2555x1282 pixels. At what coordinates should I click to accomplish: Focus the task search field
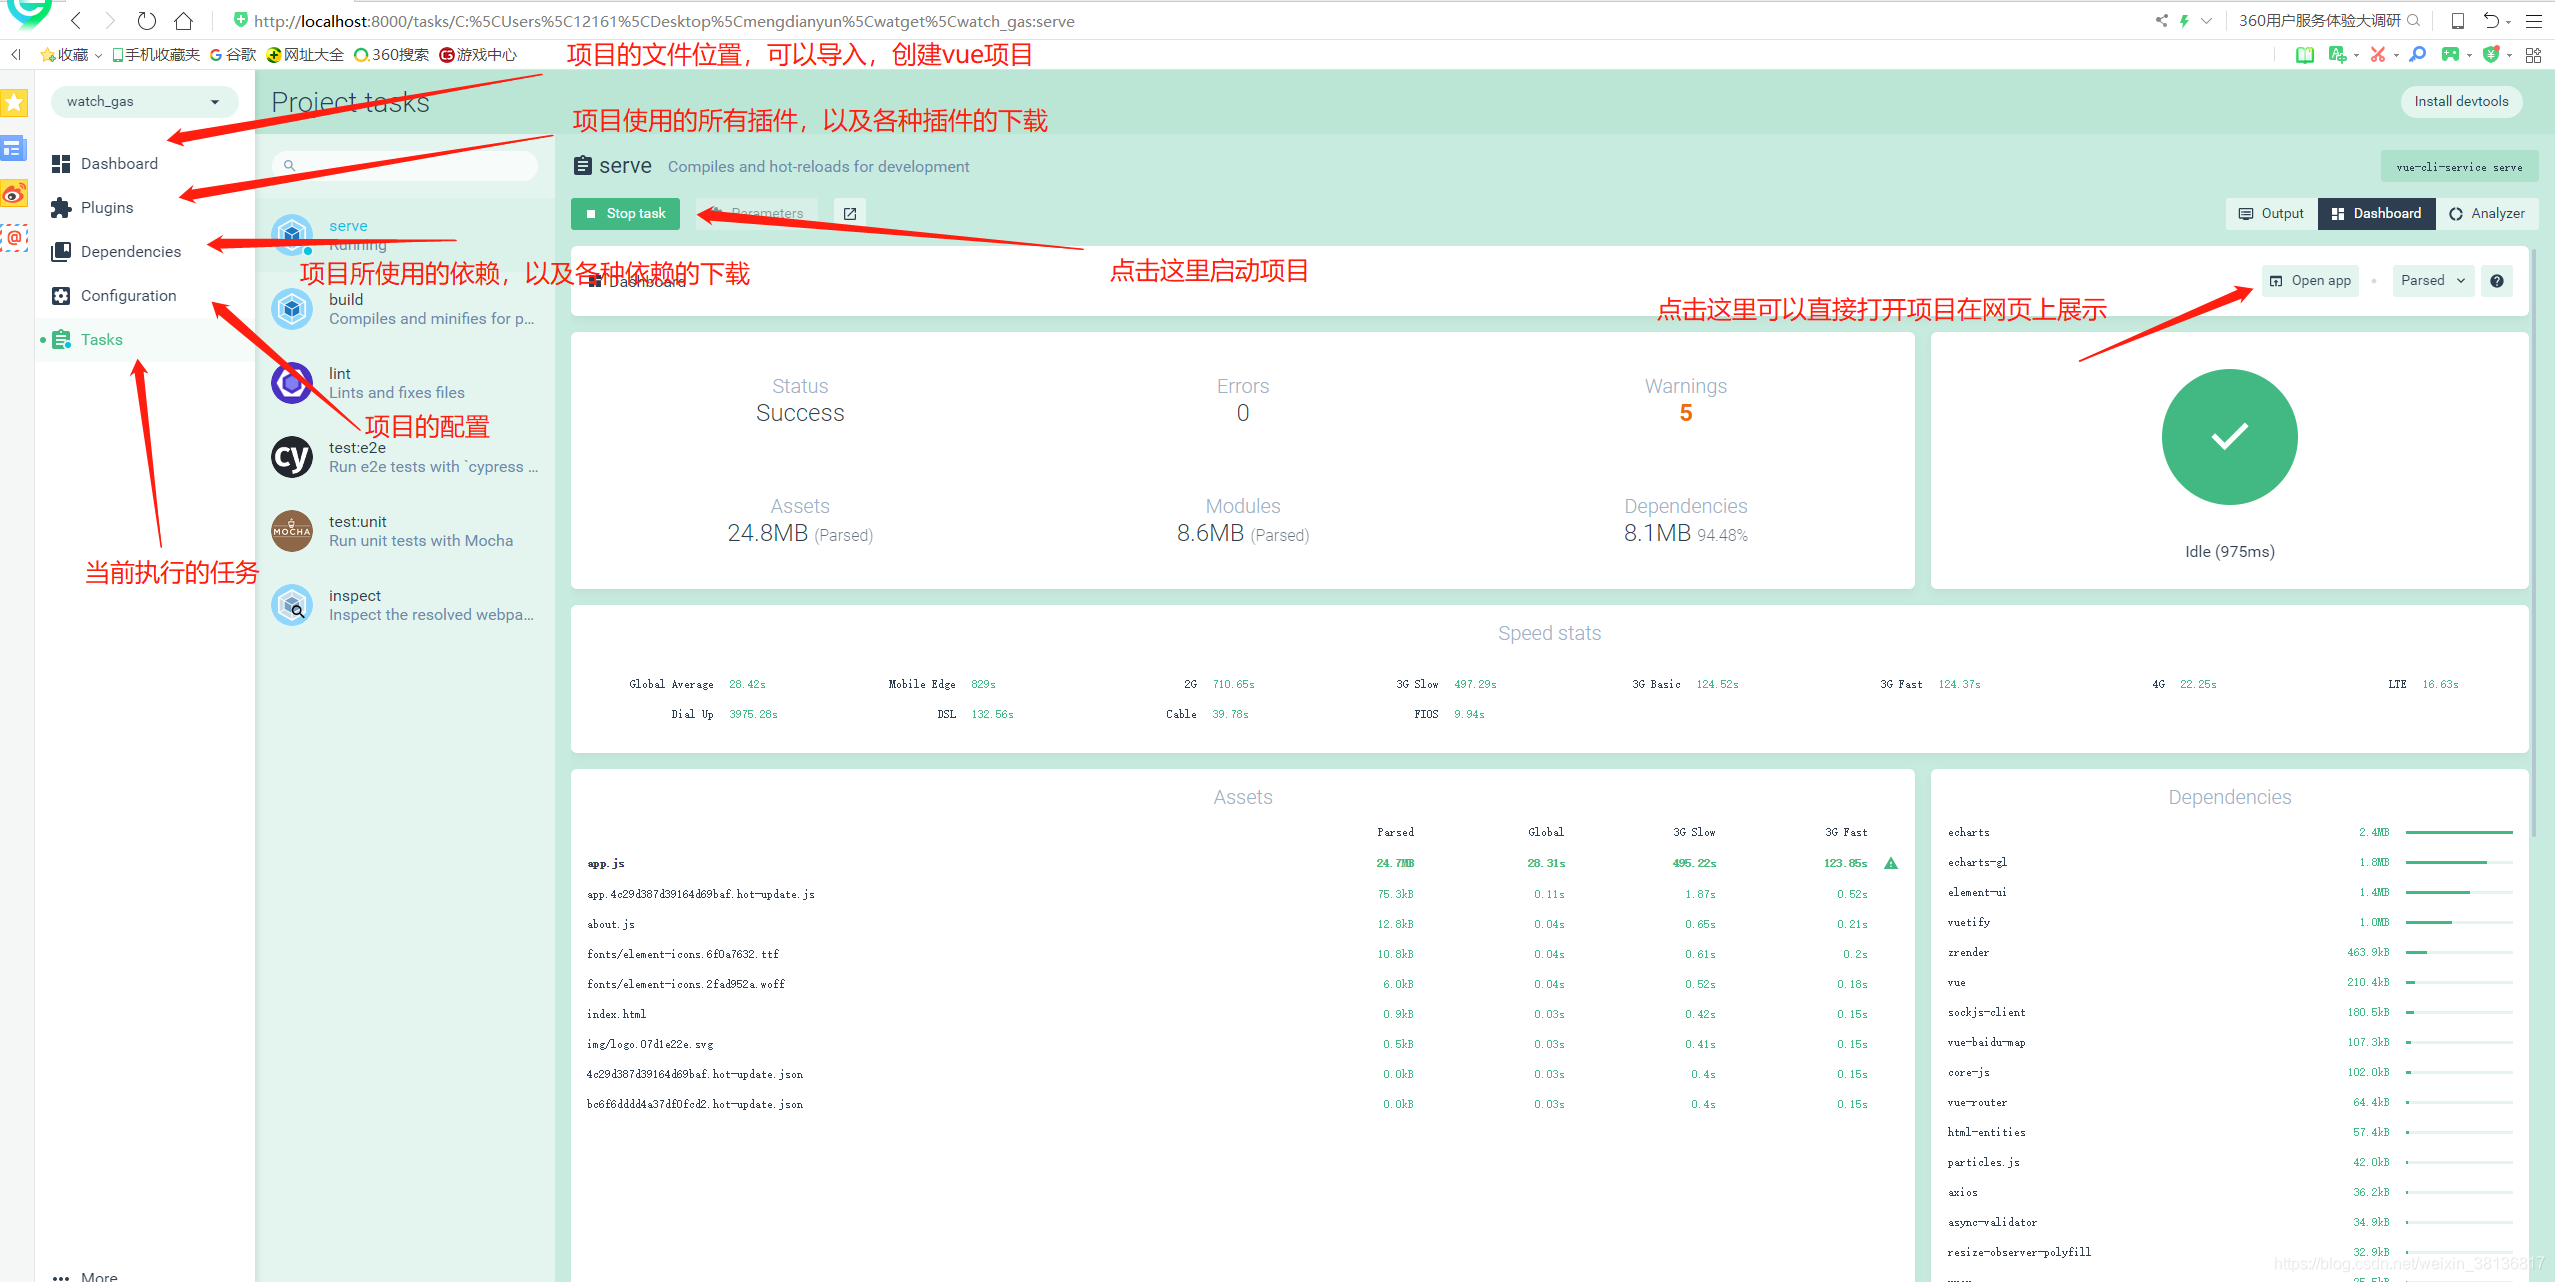(405, 165)
